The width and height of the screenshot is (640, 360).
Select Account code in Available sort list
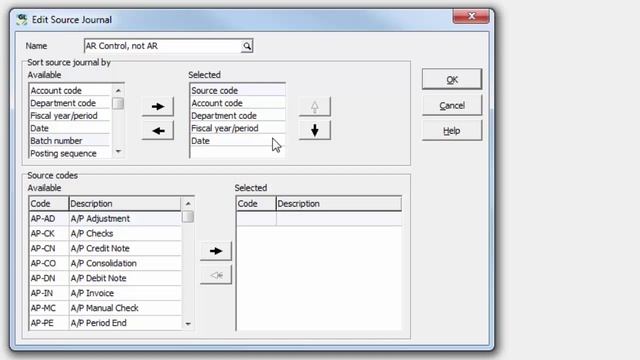[x=70, y=91]
